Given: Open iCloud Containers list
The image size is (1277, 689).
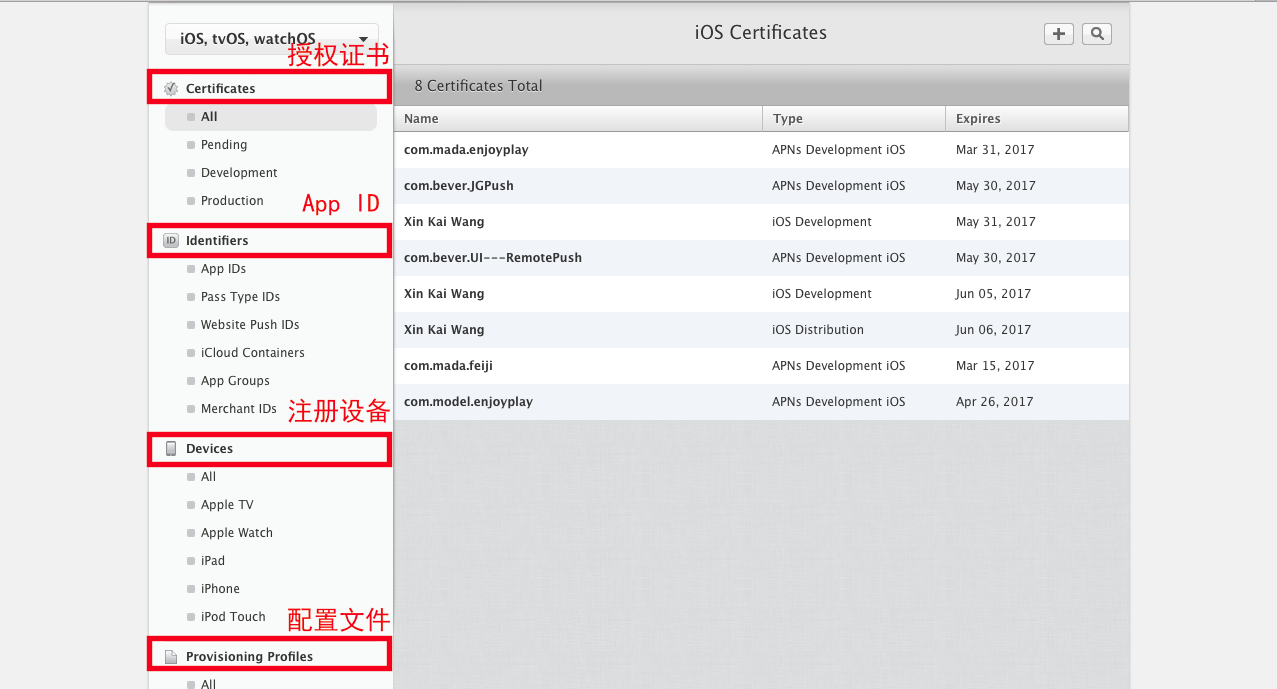Looking at the screenshot, I should 252,353.
